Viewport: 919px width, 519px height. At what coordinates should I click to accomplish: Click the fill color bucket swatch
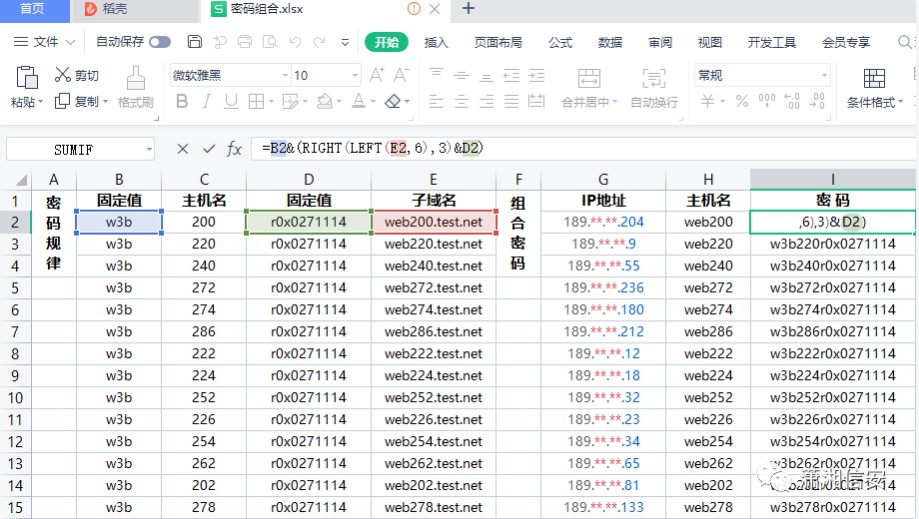point(324,101)
